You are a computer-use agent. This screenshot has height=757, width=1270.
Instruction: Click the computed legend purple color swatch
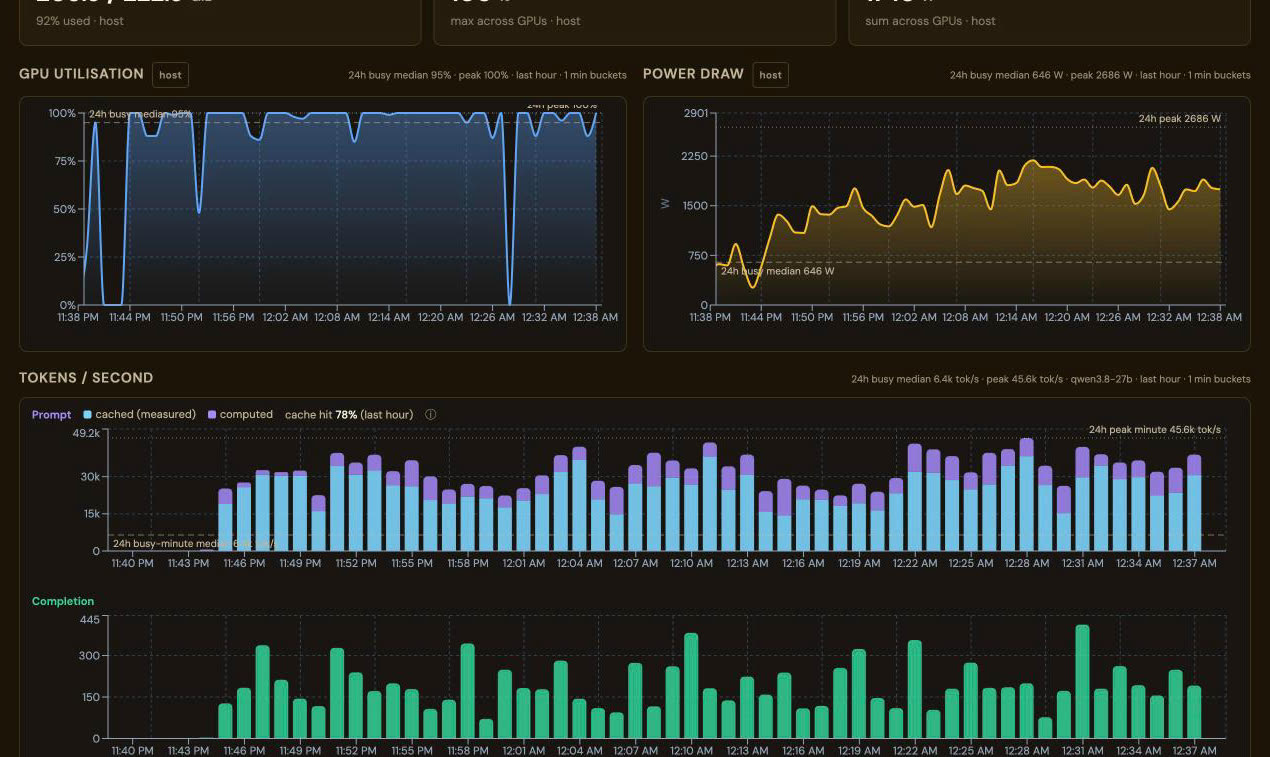point(212,415)
